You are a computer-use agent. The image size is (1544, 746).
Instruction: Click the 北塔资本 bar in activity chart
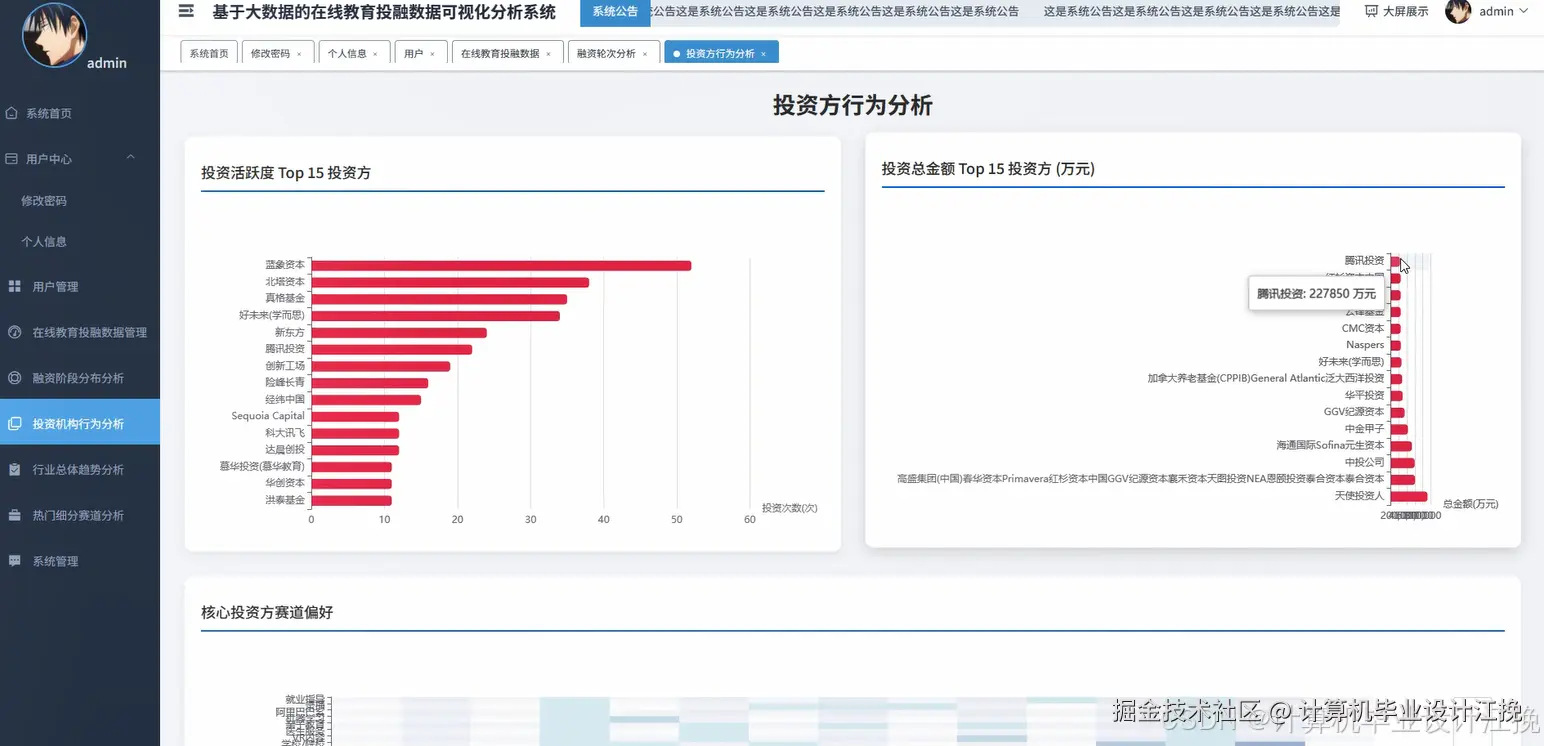(450, 282)
